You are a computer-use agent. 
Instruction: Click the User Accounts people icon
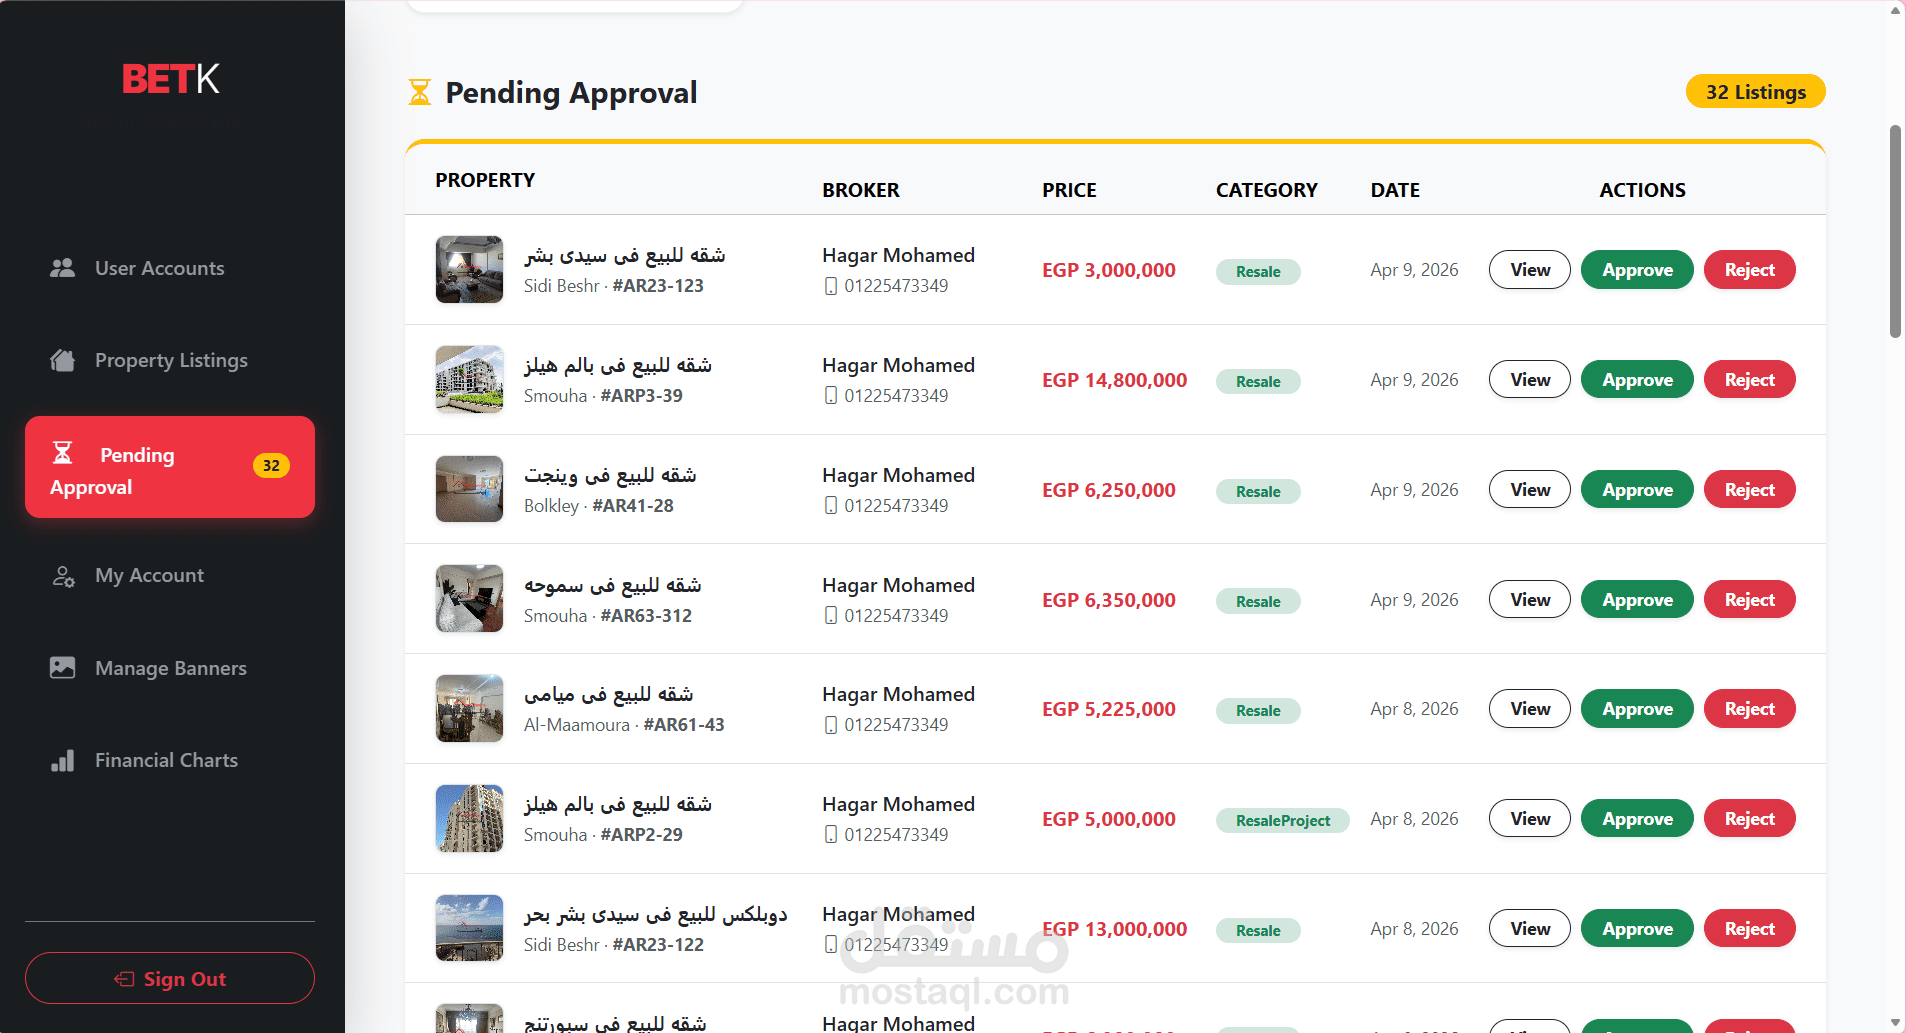[62, 268]
